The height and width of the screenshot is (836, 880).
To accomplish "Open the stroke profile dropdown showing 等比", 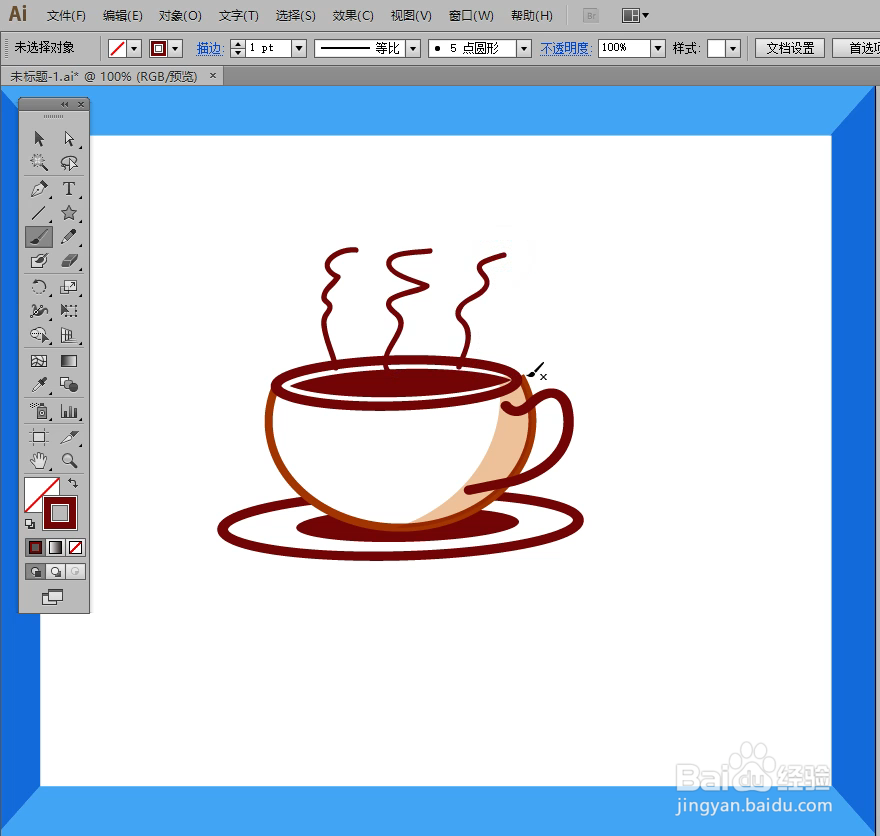I will pyautogui.click(x=413, y=48).
